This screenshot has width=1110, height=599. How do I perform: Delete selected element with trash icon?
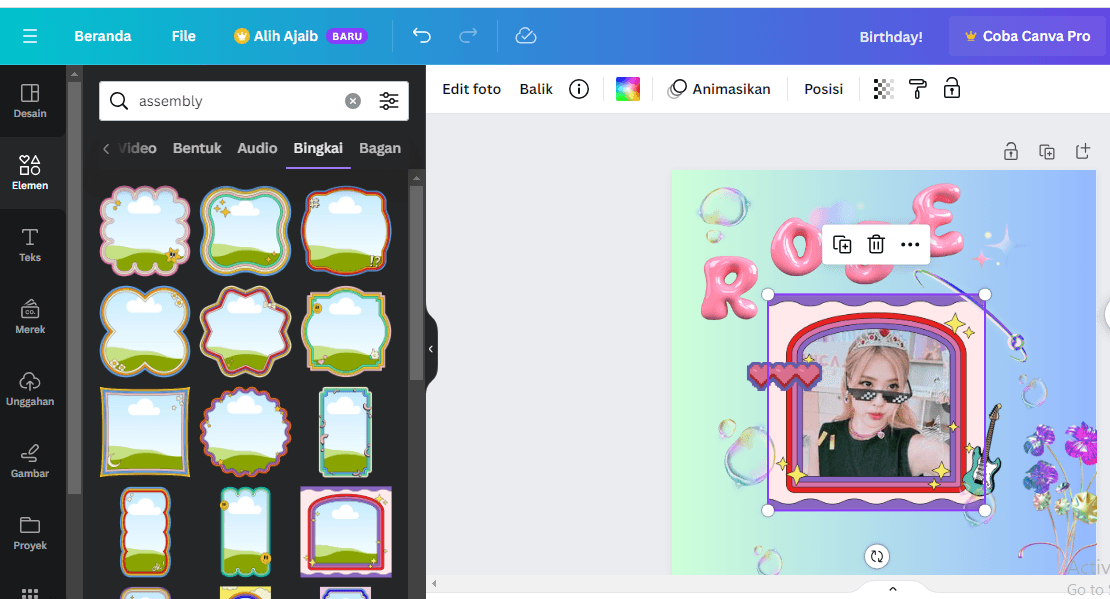876,244
